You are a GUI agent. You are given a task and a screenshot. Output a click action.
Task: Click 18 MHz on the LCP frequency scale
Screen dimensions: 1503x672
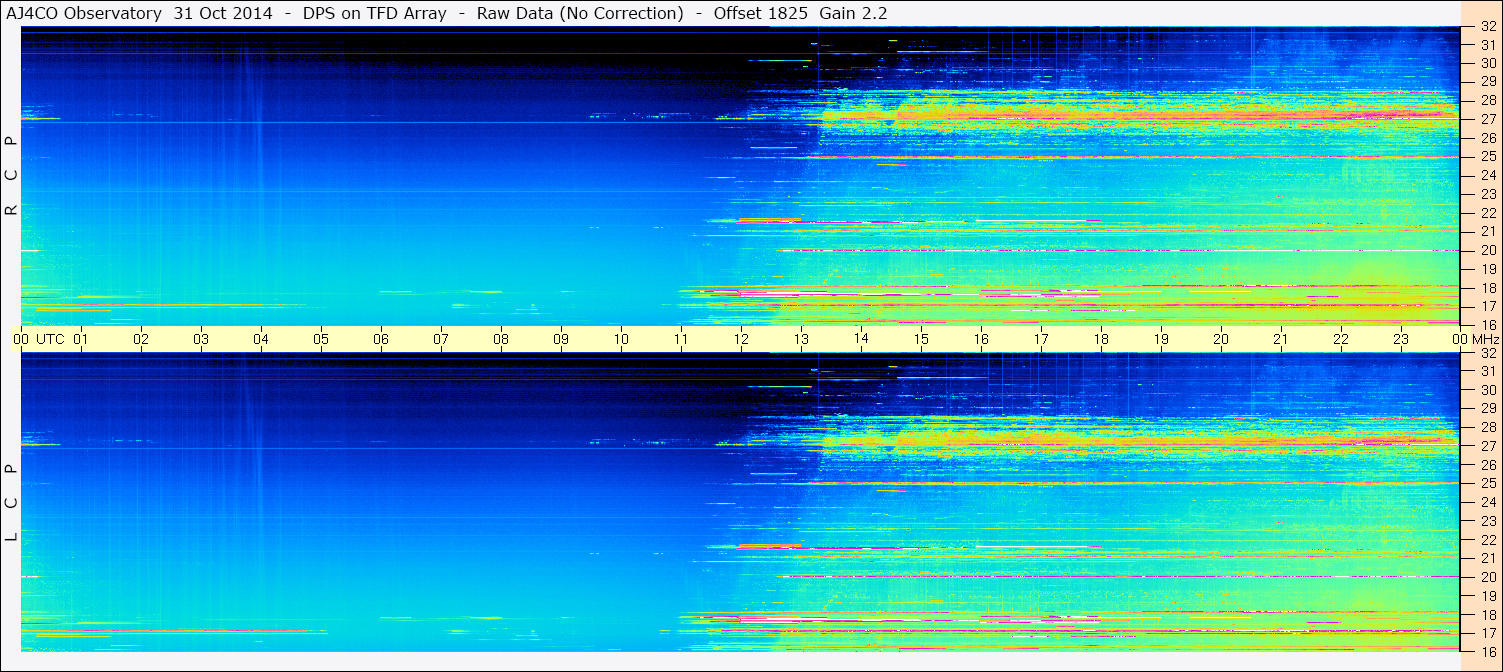click(x=1487, y=614)
